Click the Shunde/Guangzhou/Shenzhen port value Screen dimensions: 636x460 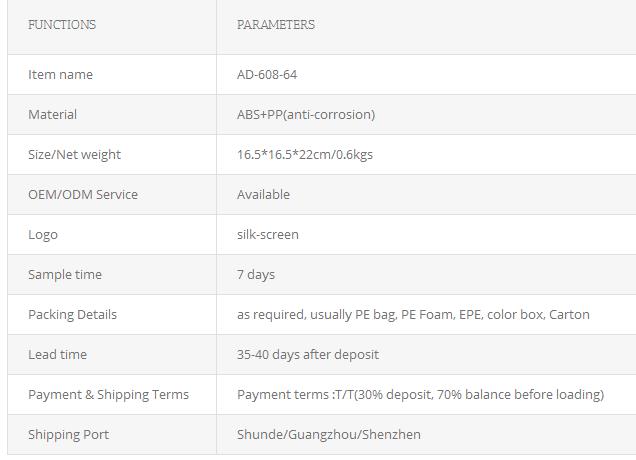point(329,434)
